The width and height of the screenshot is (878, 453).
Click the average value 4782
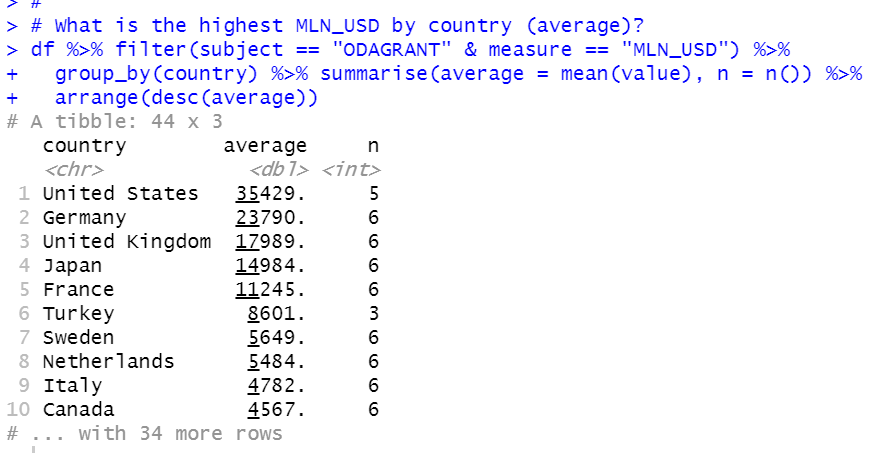coord(277,386)
